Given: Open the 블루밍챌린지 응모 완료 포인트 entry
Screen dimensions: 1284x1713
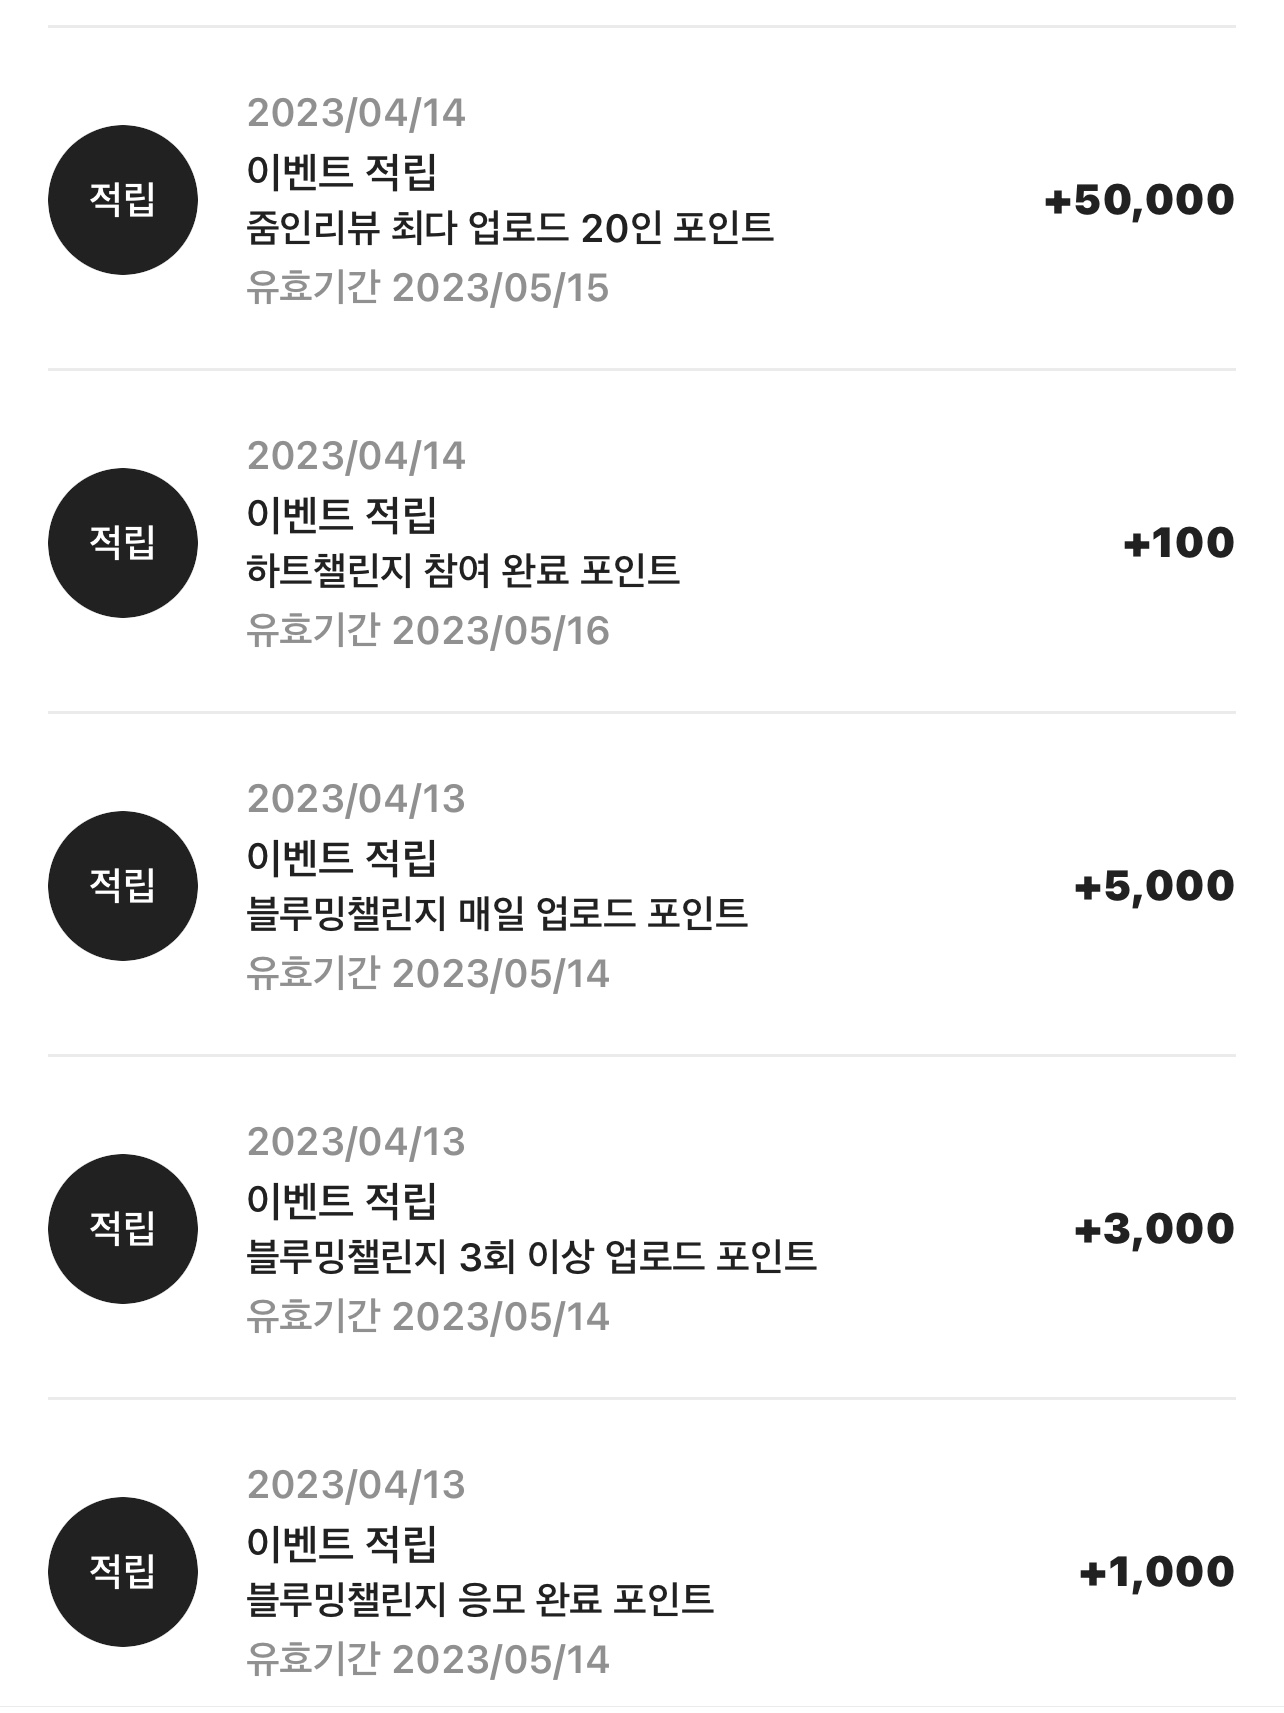Looking at the screenshot, I should coord(641,1570).
